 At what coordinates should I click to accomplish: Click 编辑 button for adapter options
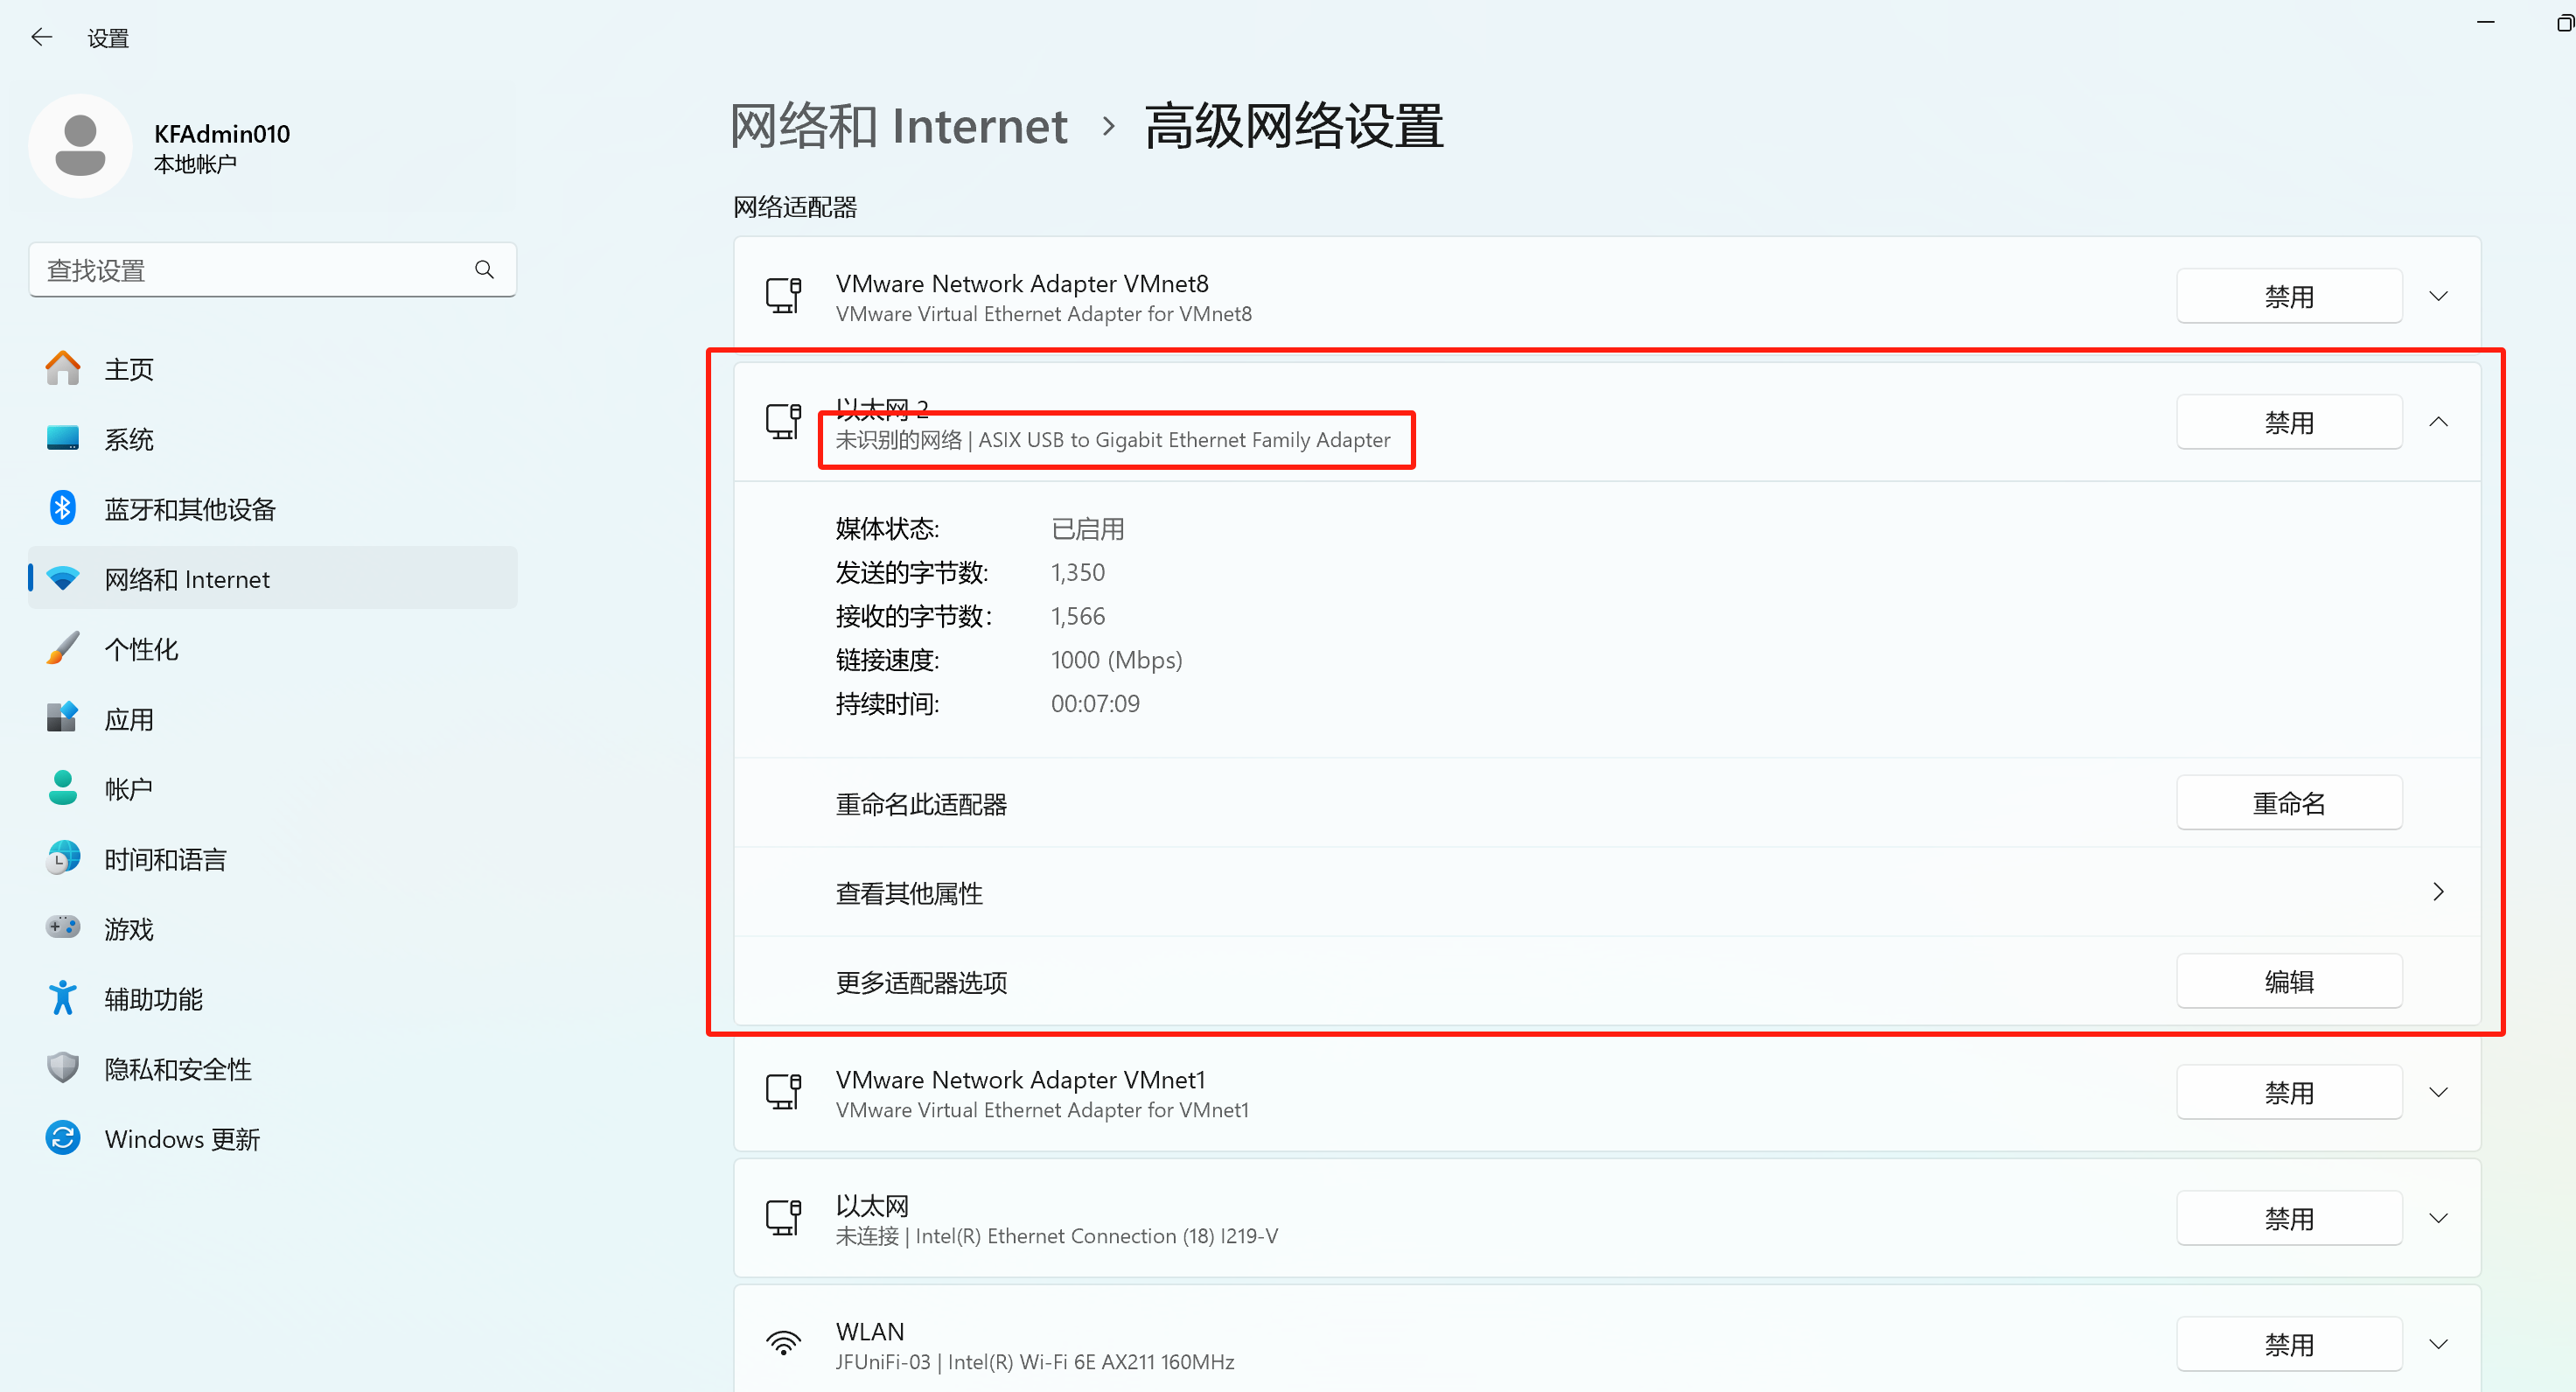pos(2288,981)
